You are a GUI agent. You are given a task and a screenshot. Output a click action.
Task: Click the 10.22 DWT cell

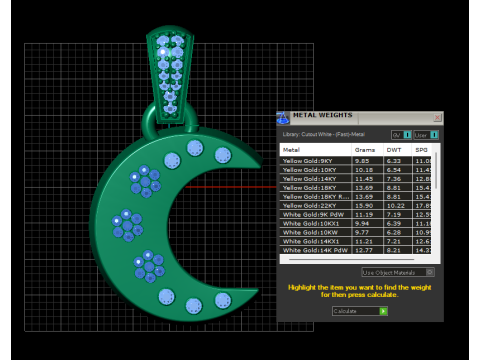click(397, 206)
